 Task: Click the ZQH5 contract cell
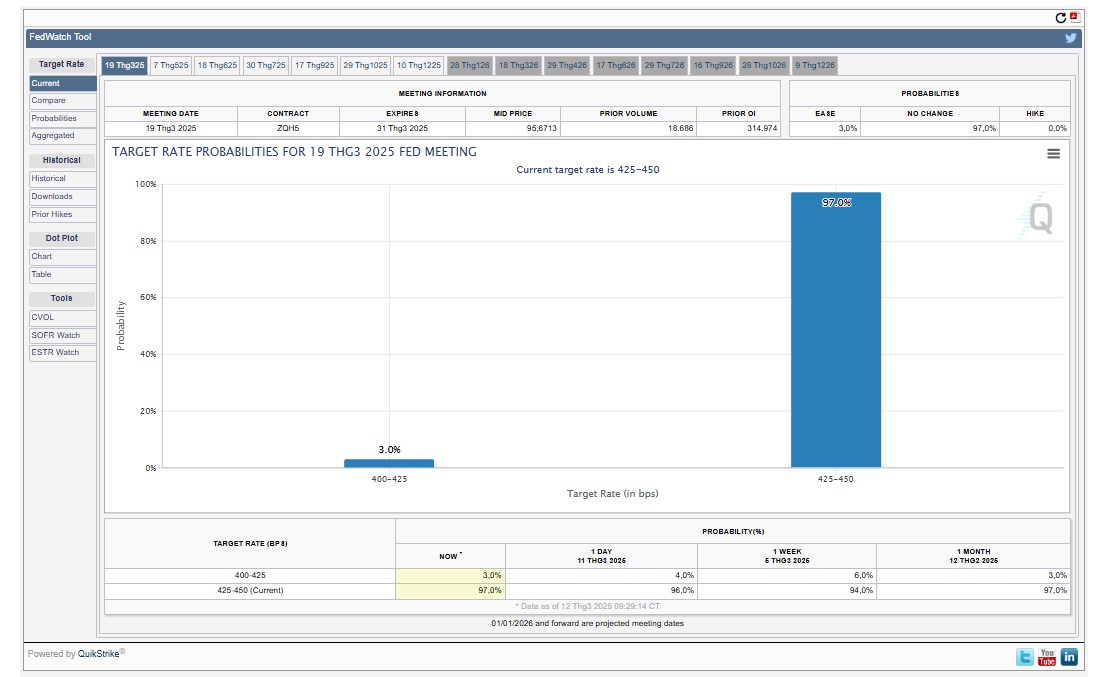click(288, 128)
